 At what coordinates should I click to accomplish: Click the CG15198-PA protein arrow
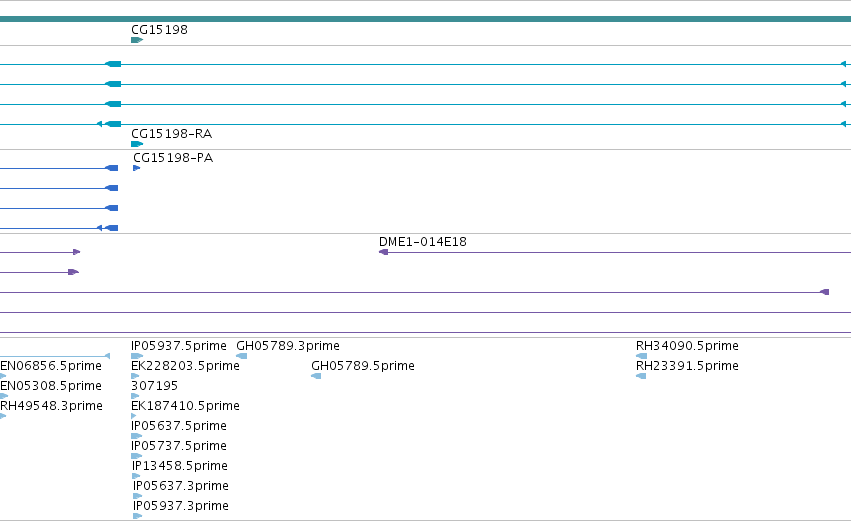tap(137, 168)
